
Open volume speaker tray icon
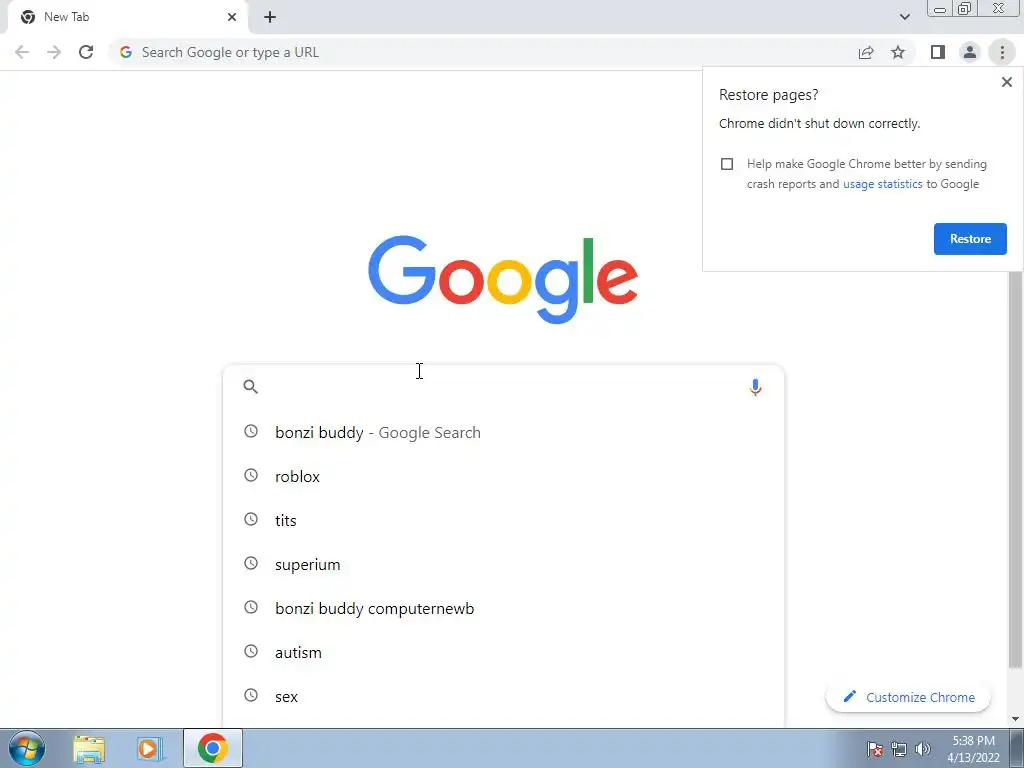point(923,749)
